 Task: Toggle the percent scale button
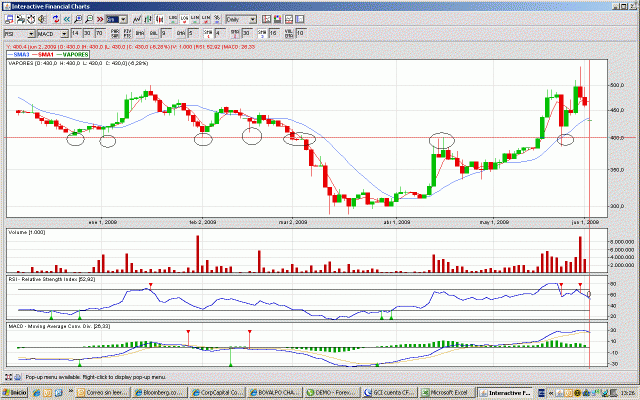(x=217, y=19)
